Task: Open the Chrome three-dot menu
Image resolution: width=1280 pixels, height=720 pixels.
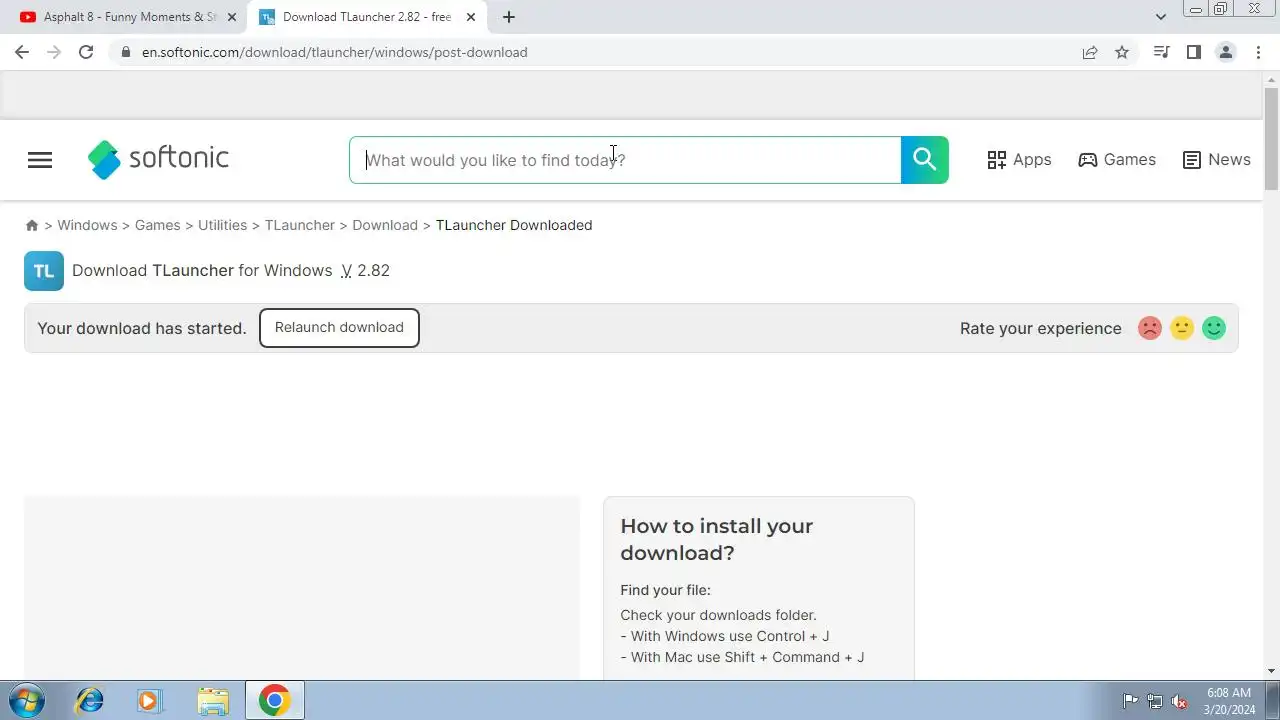Action: point(1258,52)
